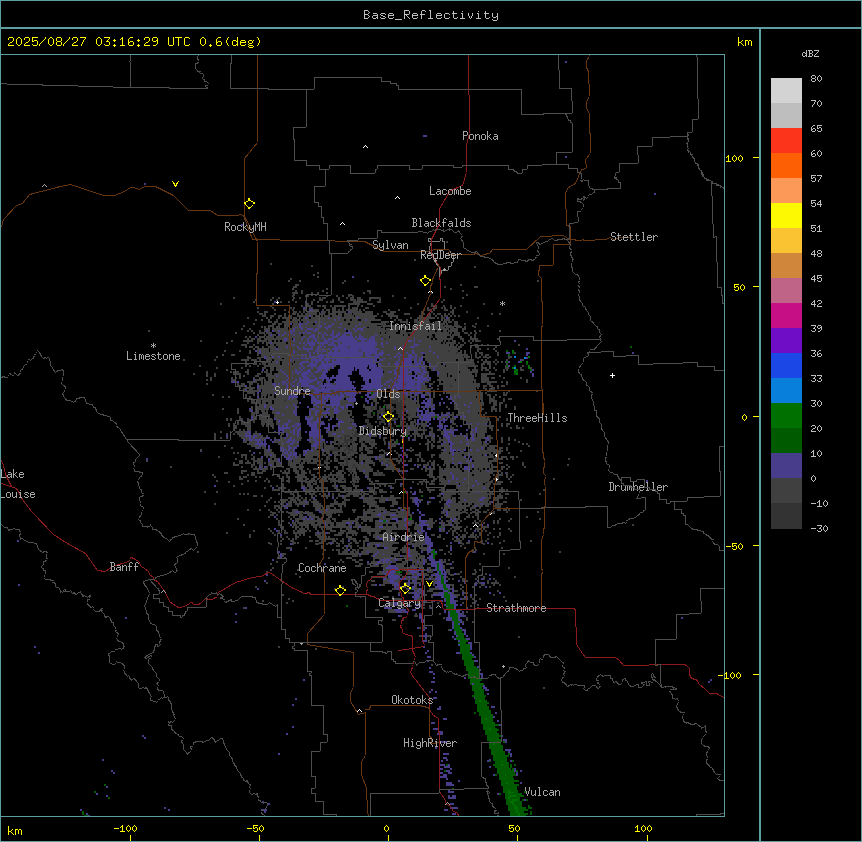Click the green echo cluster north of ThreeHills
The height and width of the screenshot is (842, 862).
click(x=519, y=362)
